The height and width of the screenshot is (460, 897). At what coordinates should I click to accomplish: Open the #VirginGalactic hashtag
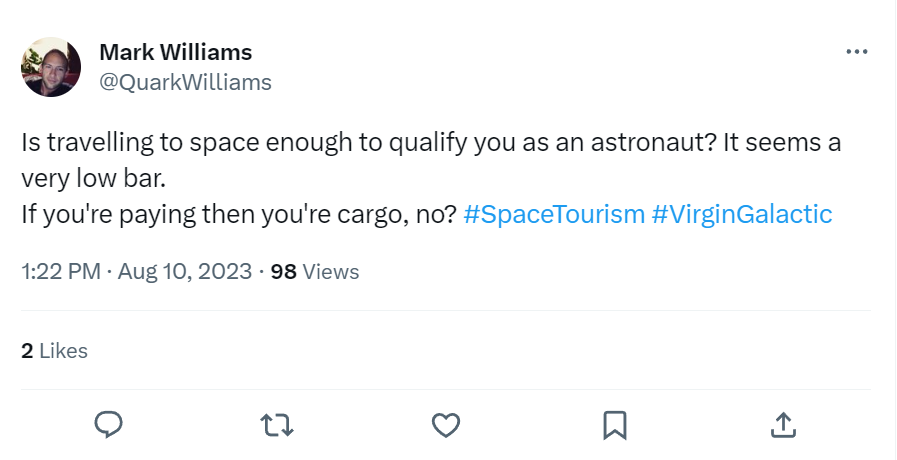coord(742,215)
